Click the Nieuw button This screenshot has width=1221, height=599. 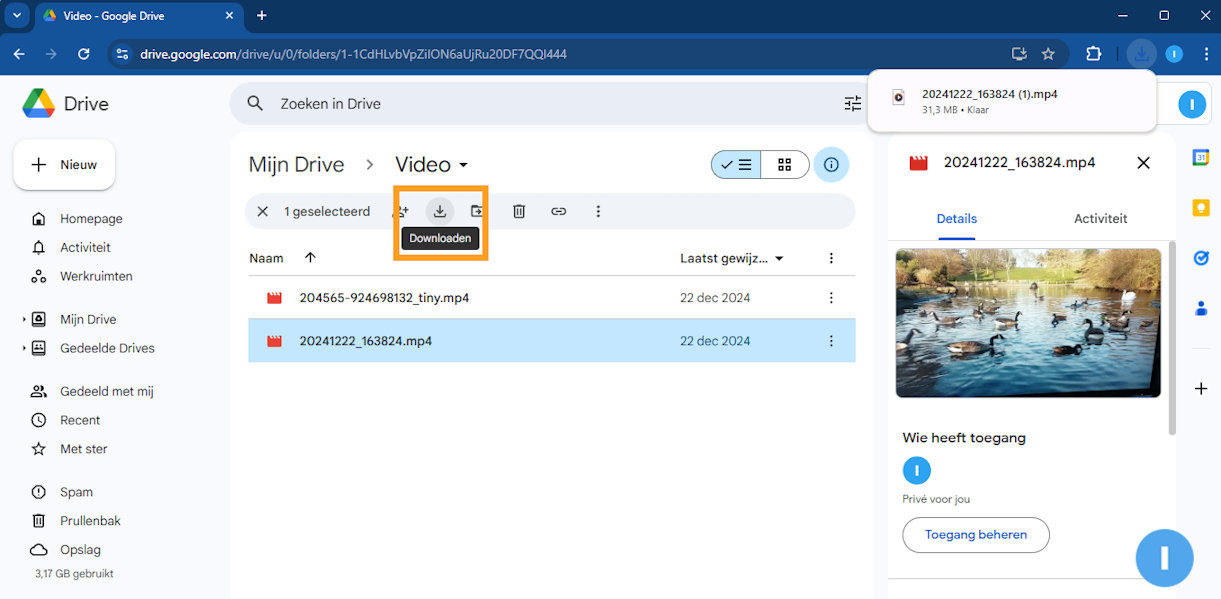64,165
